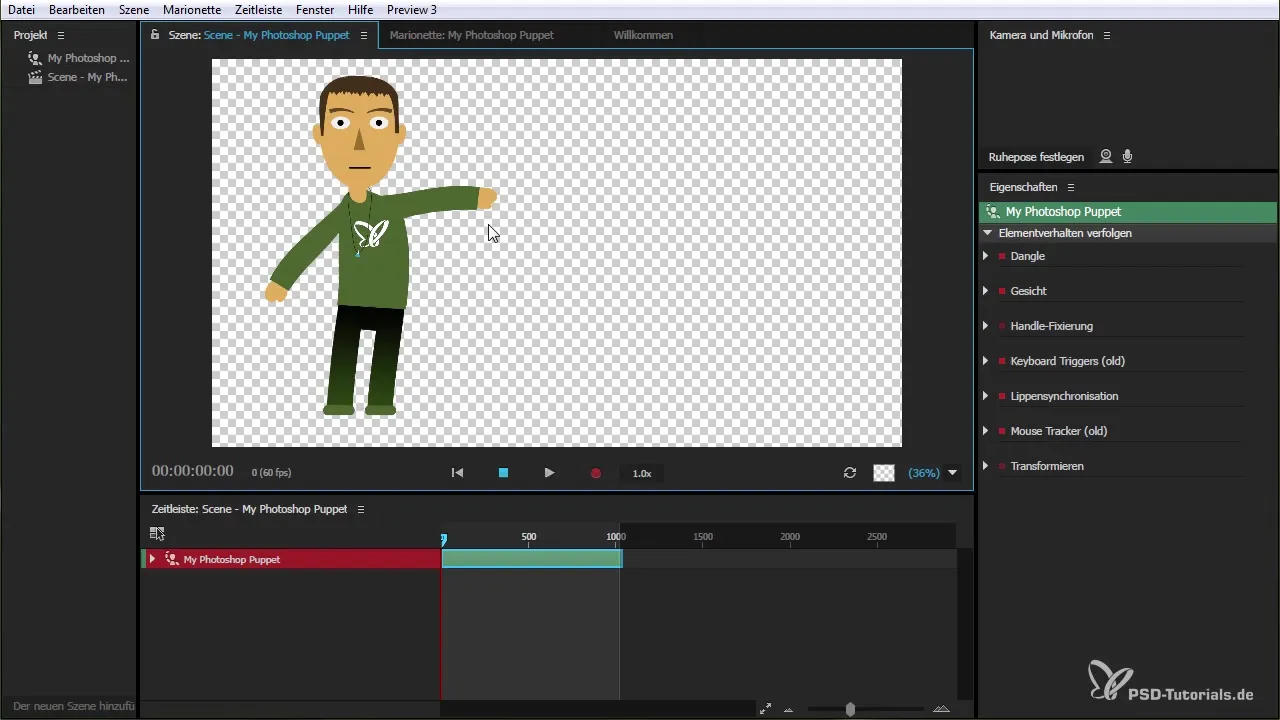Open the Datei menu
The width and height of the screenshot is (1280, 720).
coord(21,9)
